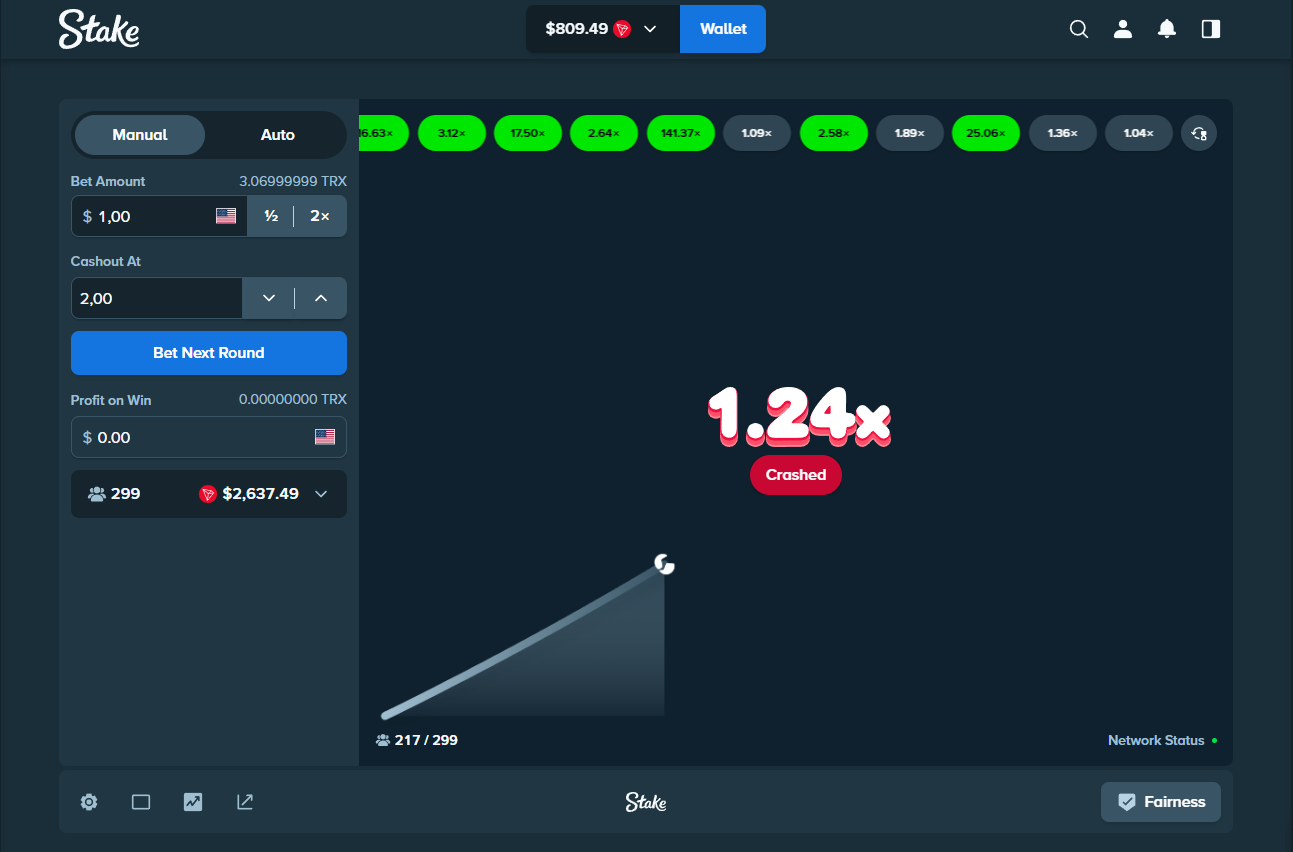Screen dimensions: 1293x852
Task: Click the 0.00000000 TRX profit value
Action: pyautogui.click(x=293, y=399)
